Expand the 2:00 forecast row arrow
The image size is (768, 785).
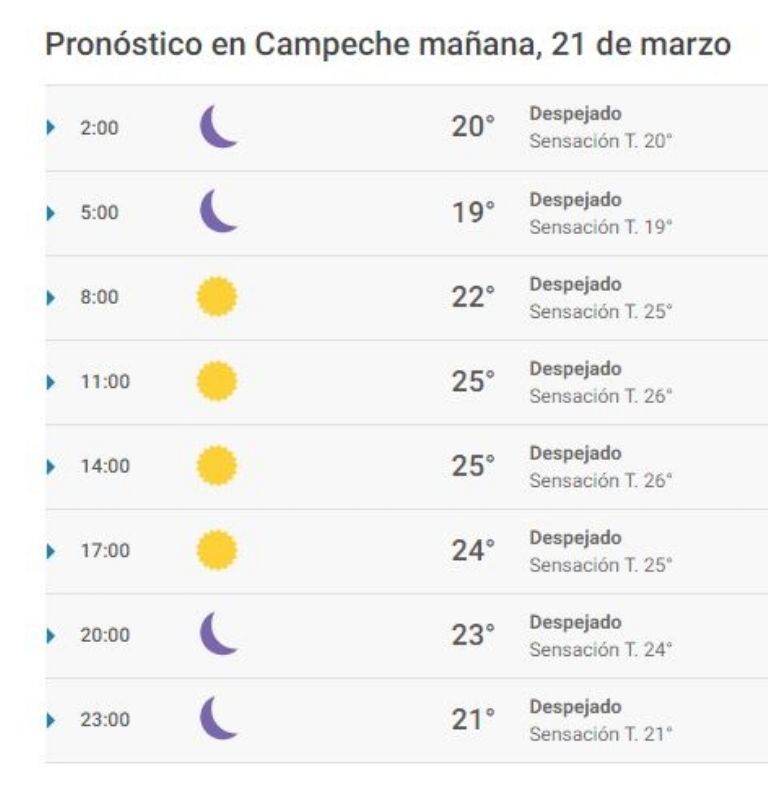[x=51, y=128]
